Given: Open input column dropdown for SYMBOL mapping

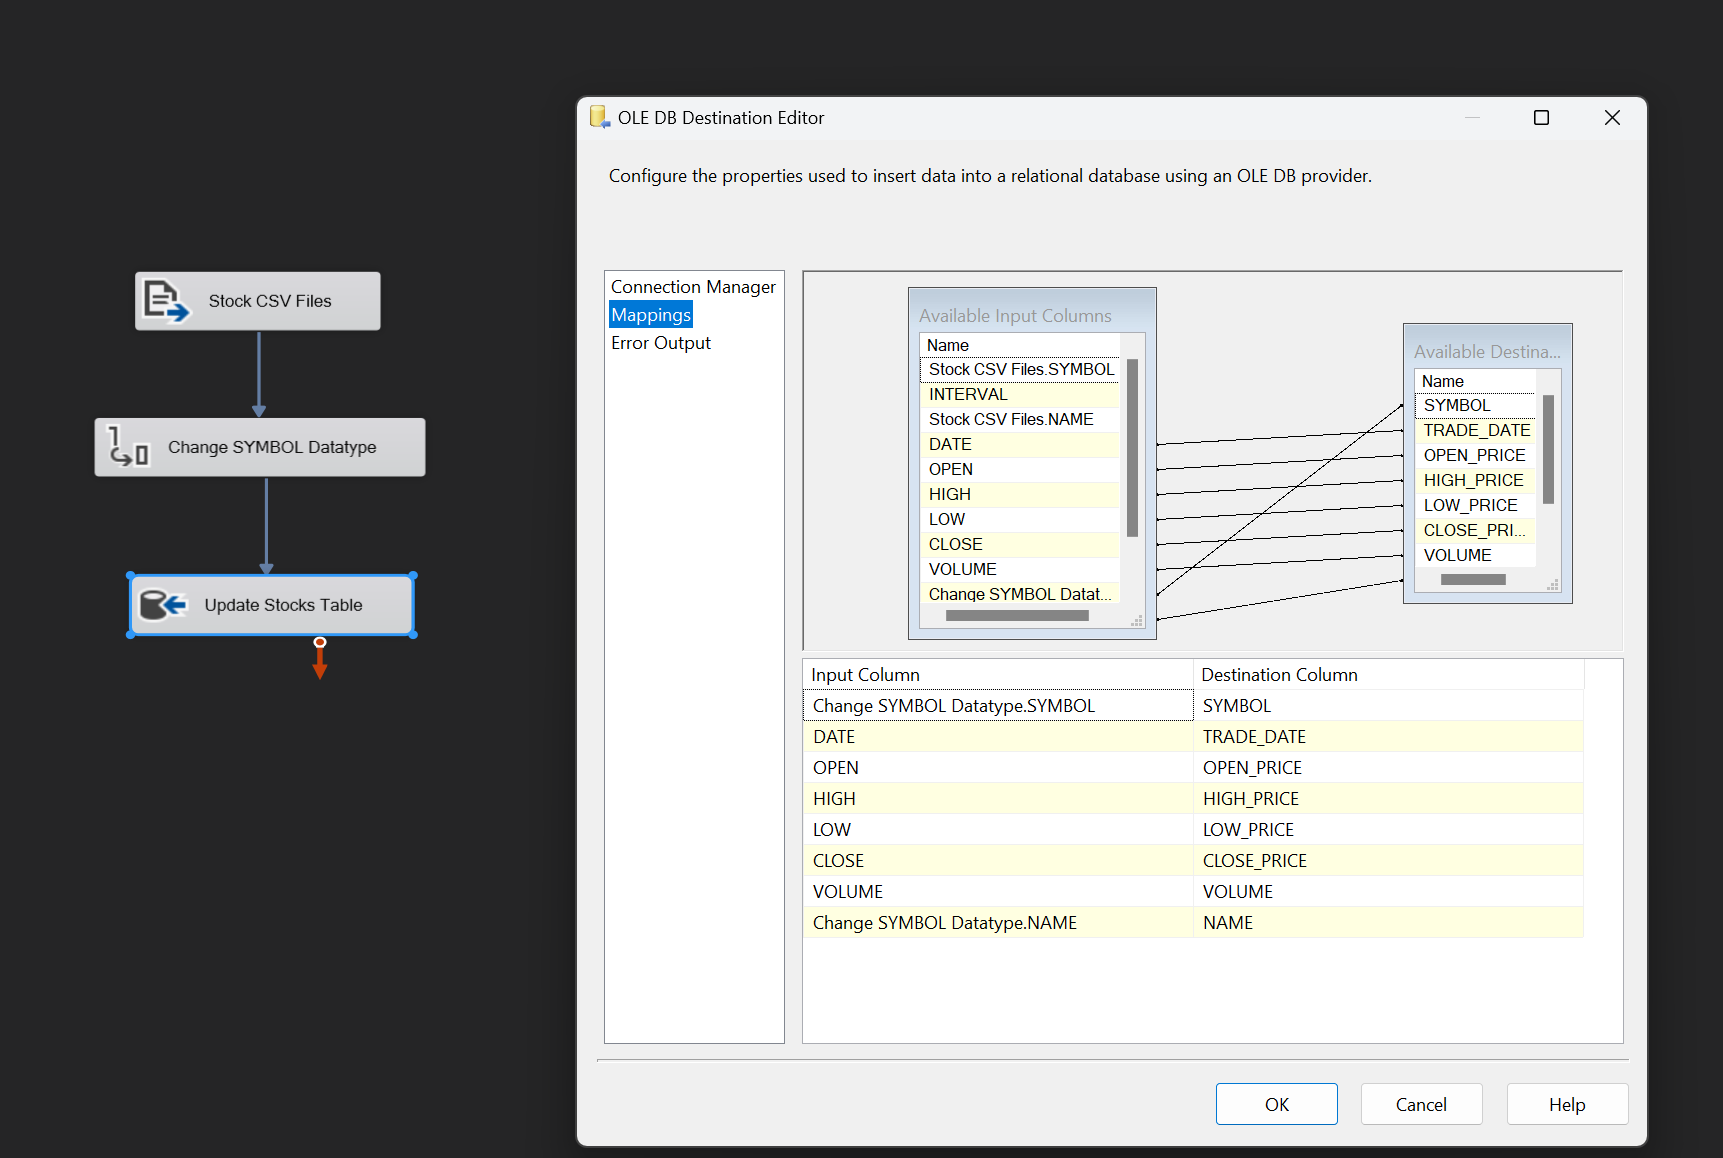Looking at the screenshot, I should [x=997, y=706].
